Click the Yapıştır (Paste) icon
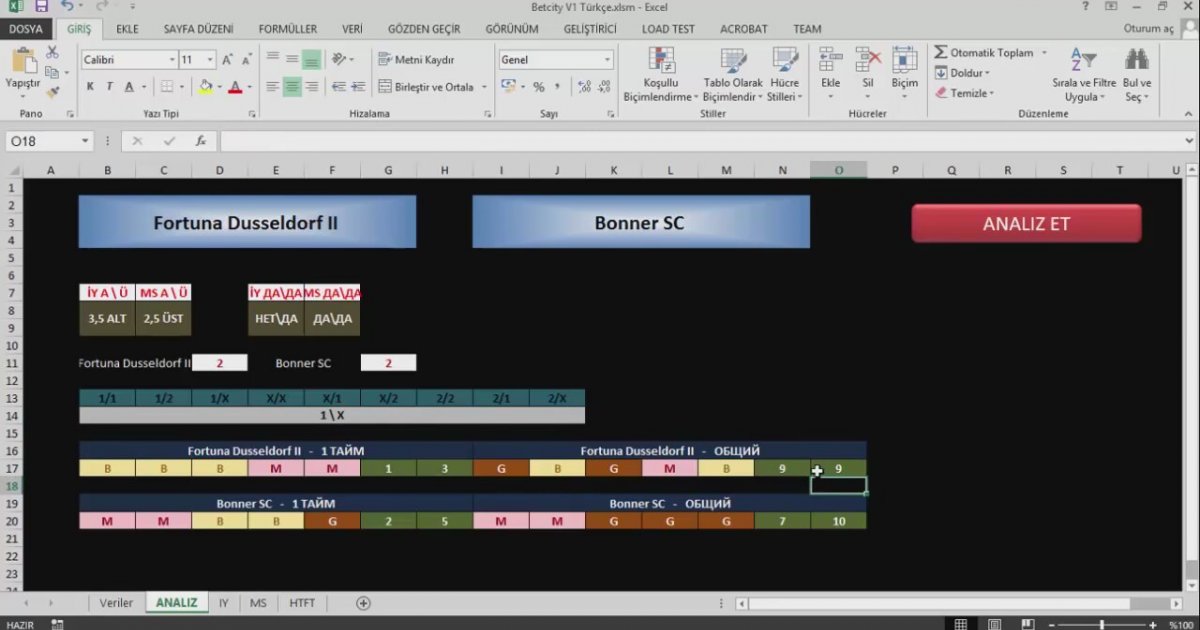Viewport: 1200px width, 630px height. click(22, 62)
